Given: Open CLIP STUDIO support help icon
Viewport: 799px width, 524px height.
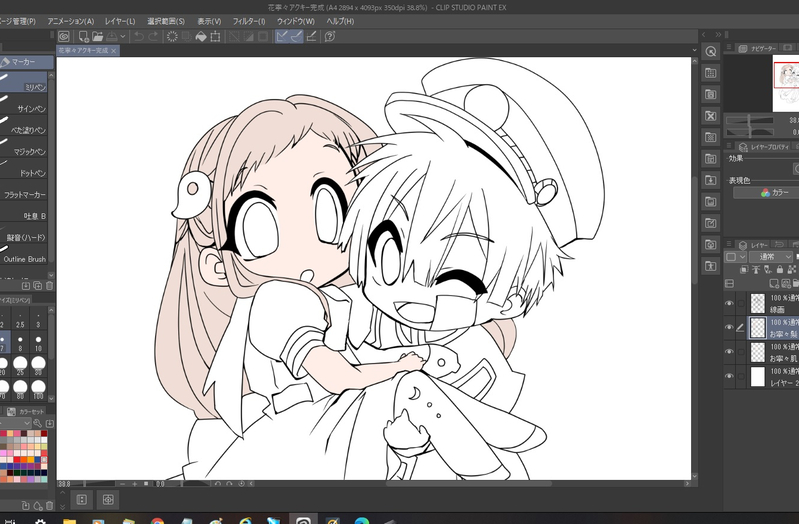Looking at the screenshot, I should click(x=330, y=36).
